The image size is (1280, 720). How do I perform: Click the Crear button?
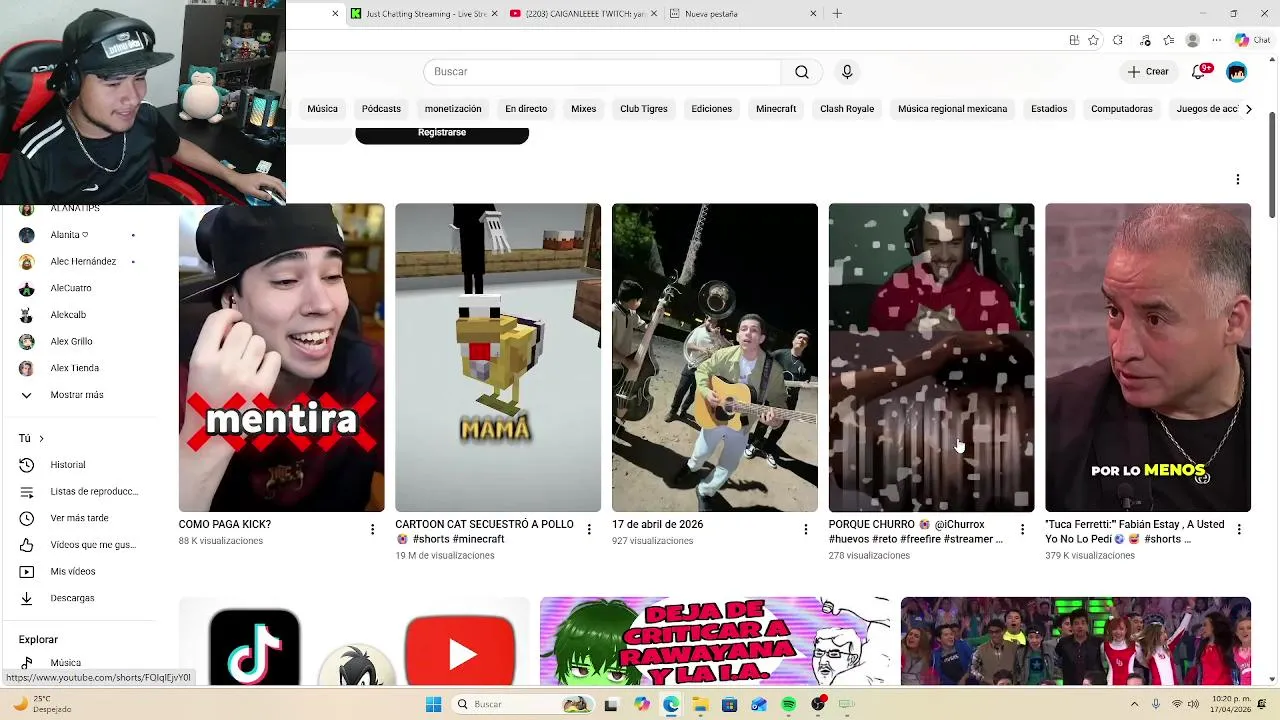(1148, 72)
